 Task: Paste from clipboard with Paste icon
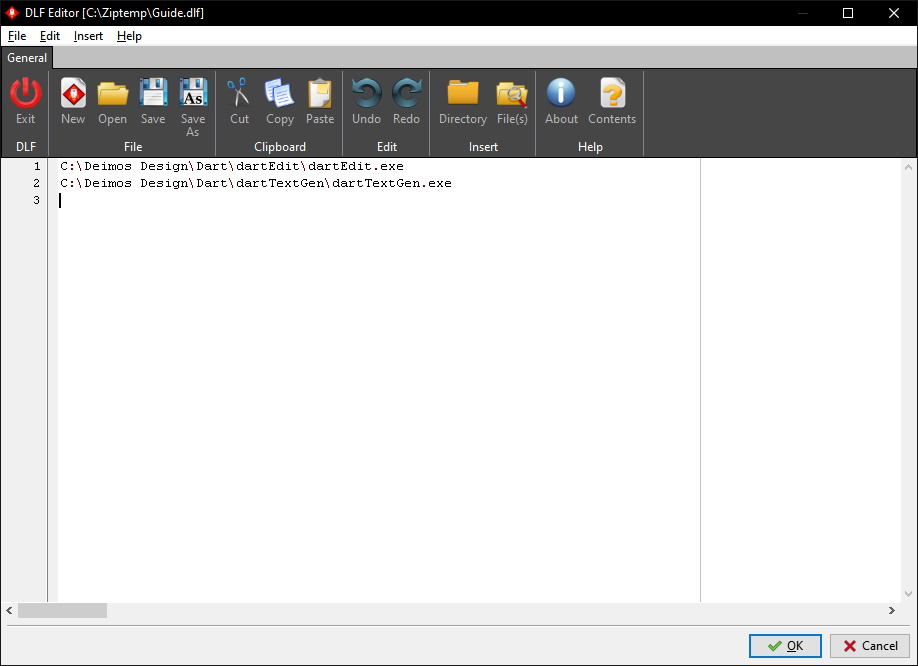click(x=320, y=93)
